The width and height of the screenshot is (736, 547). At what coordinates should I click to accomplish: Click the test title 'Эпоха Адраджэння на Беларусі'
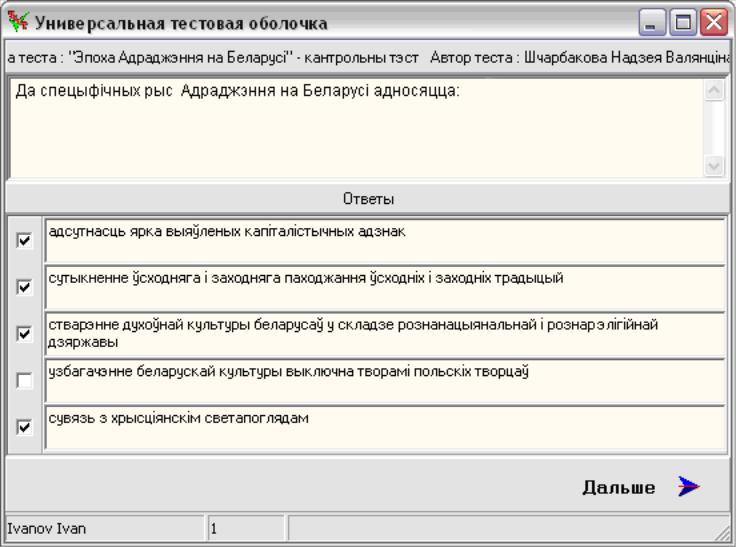181,58
